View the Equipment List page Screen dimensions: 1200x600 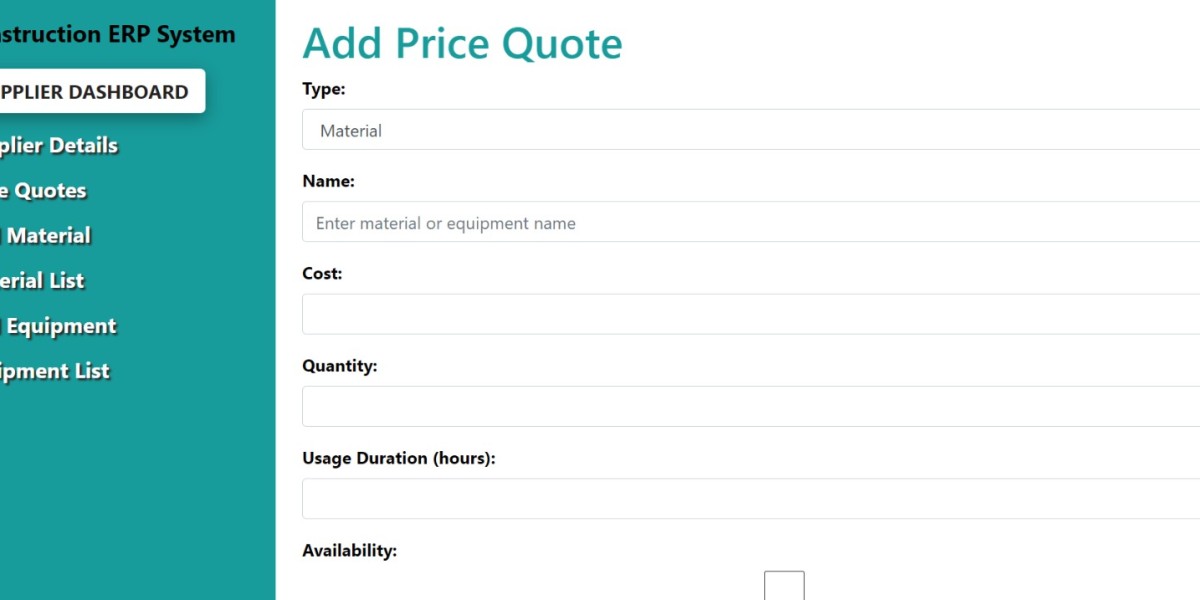pos(54,371)
